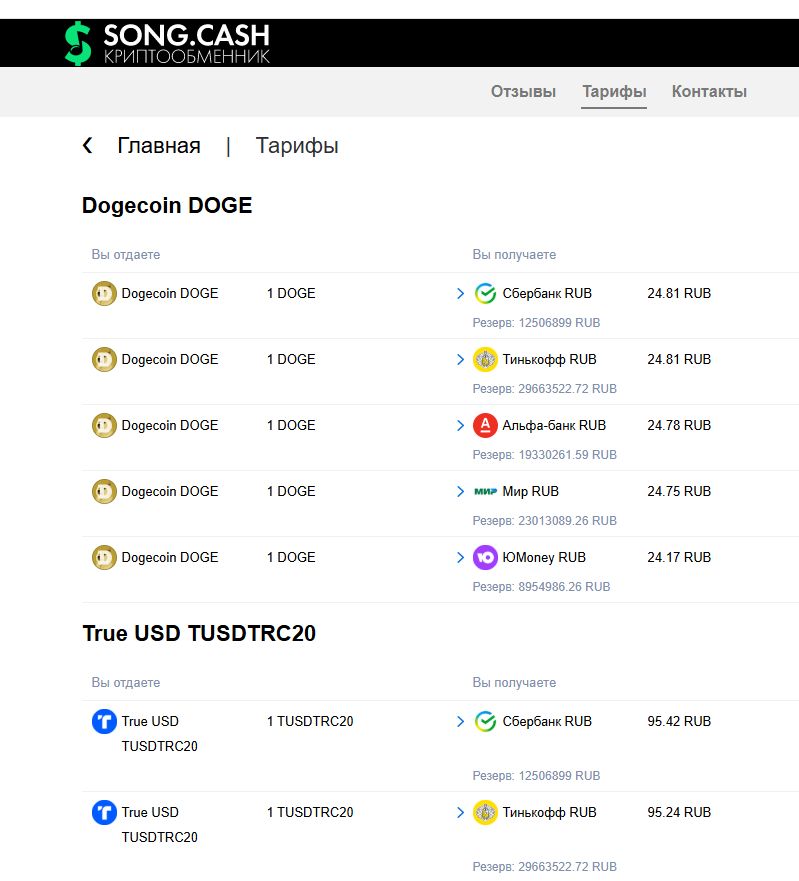Click 24.75 RUB rate value

[679, 492]
